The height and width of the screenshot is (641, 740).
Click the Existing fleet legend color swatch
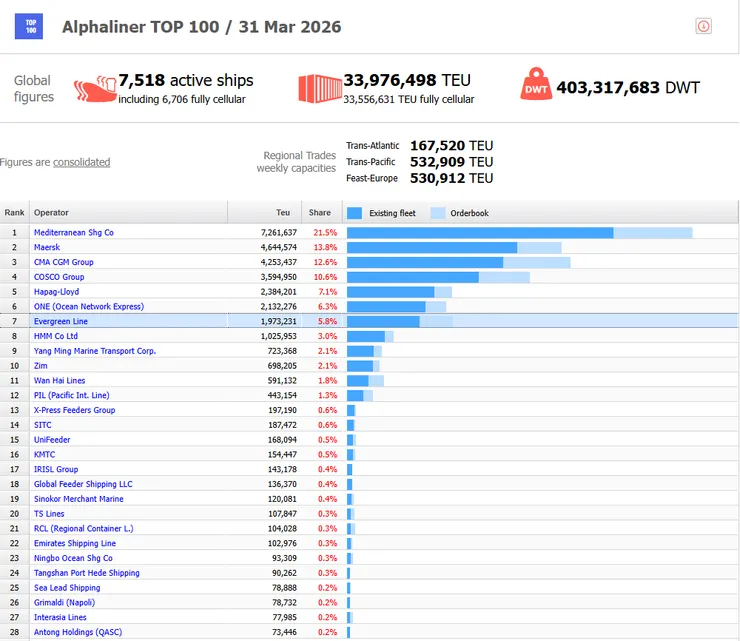(x=354, y=213)
